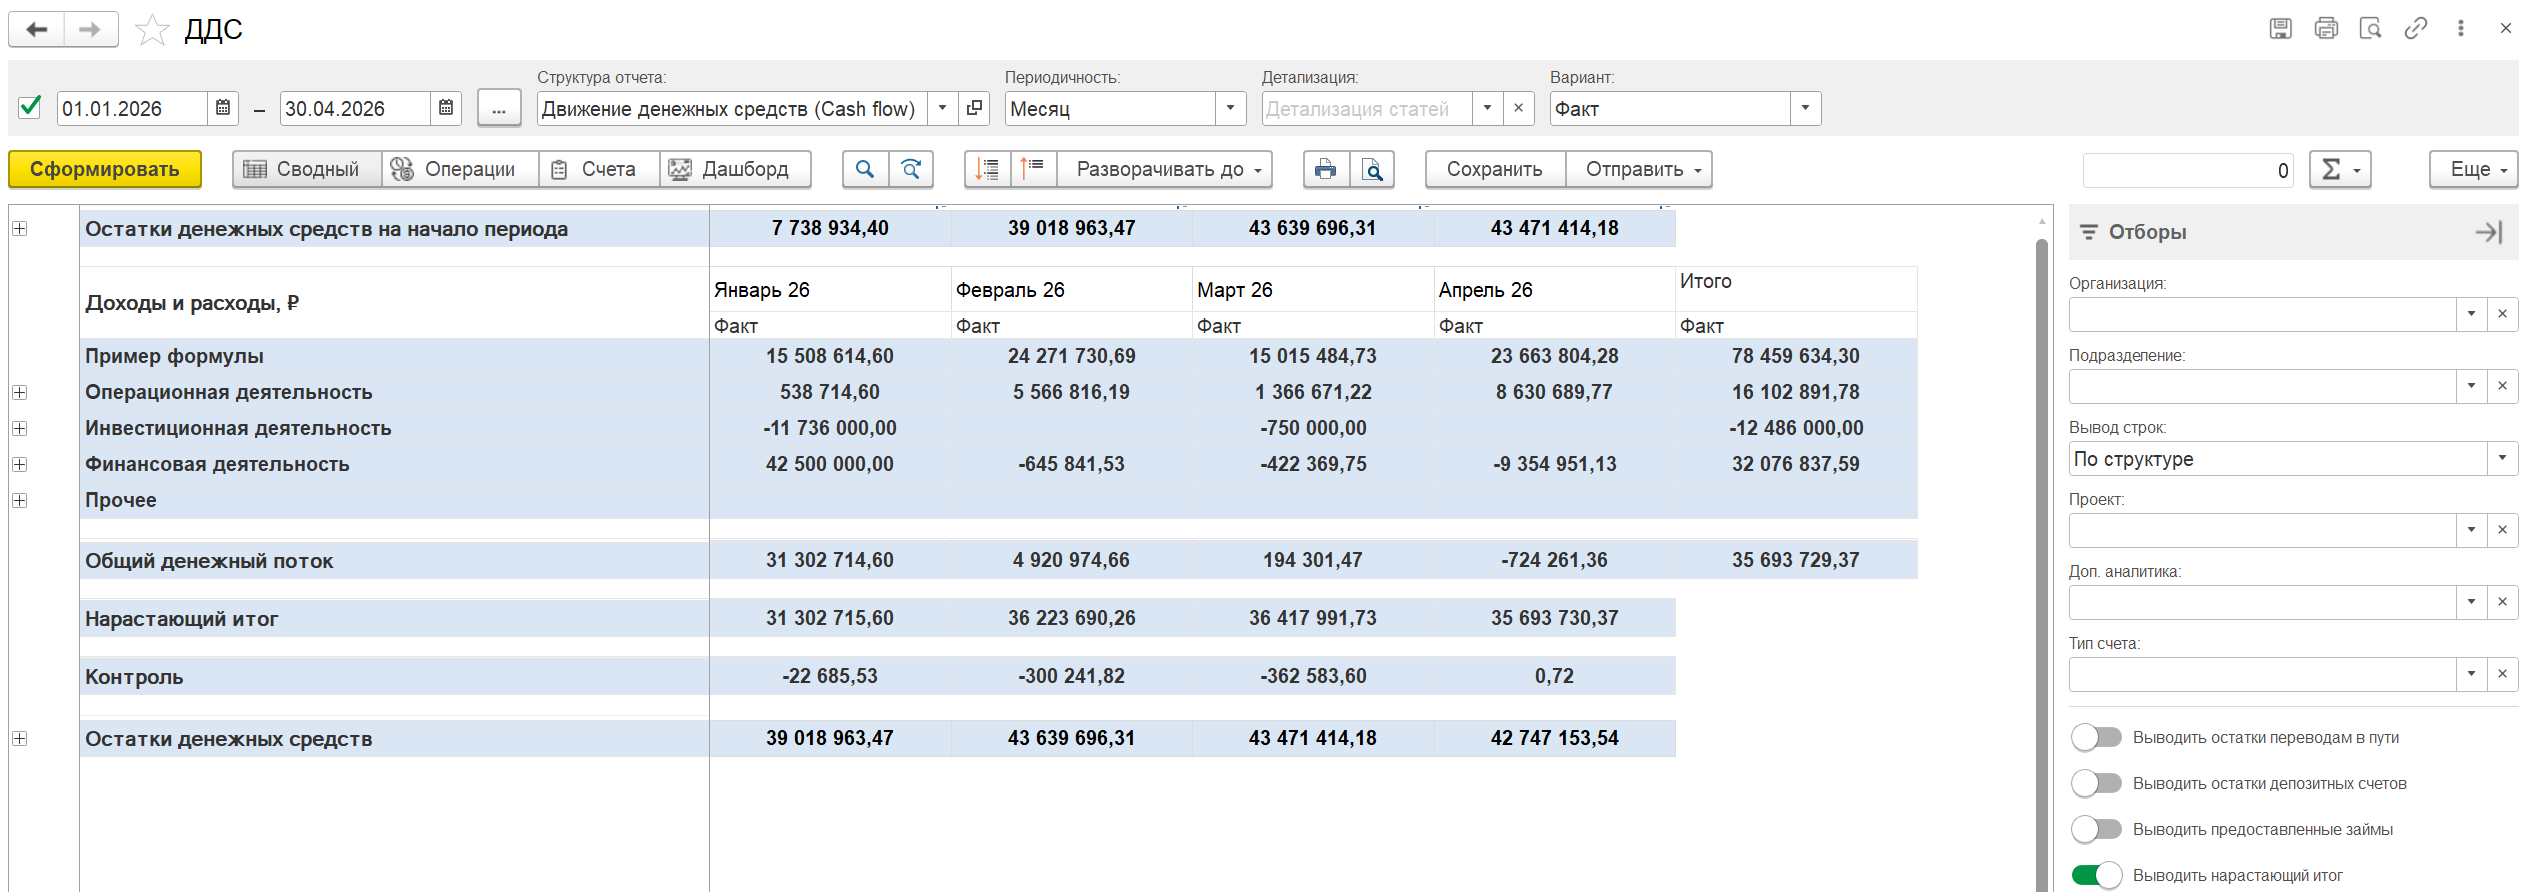The image size is (2533, 892).
Task: Print the report with the toolbar printer icon
Action: click(x=1326, y=169)
